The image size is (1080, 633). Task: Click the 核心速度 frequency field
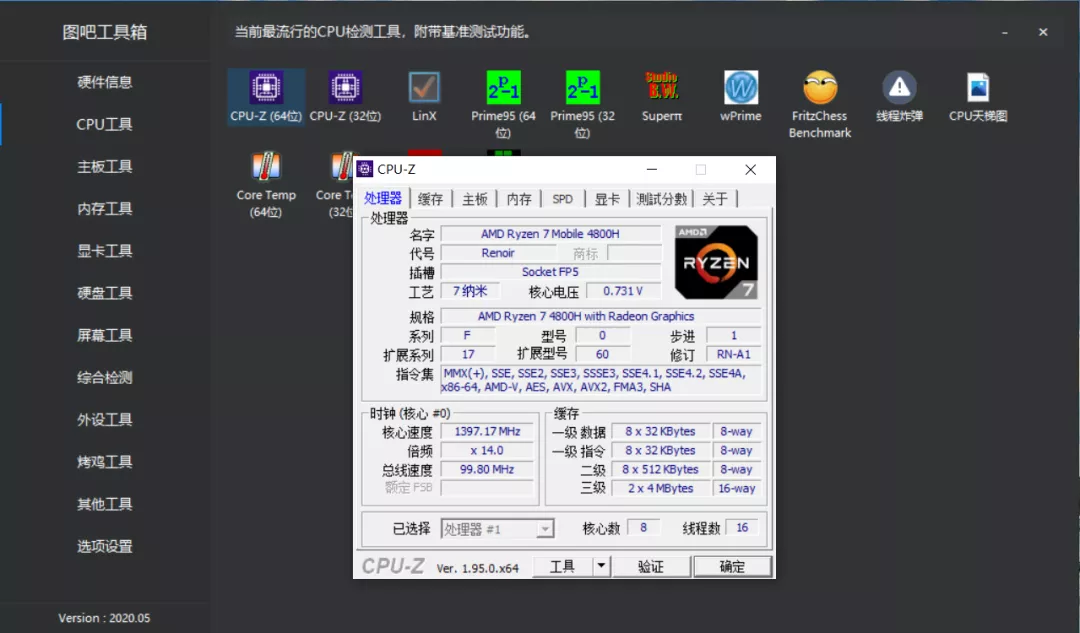point(487,431)
